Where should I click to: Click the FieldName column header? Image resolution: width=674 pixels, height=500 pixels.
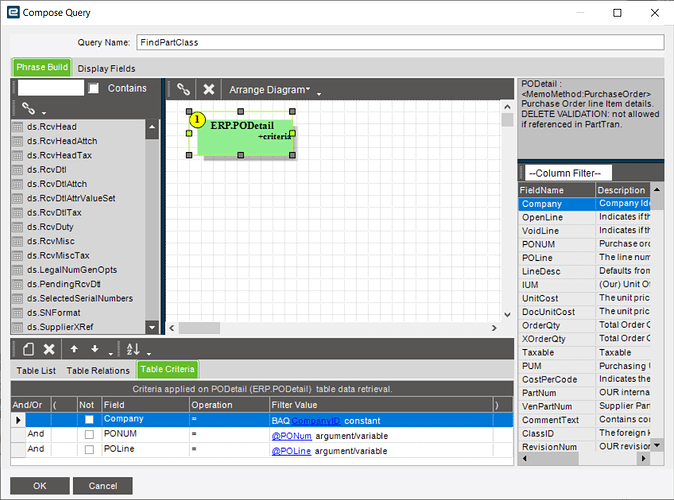tap(557, 190)
